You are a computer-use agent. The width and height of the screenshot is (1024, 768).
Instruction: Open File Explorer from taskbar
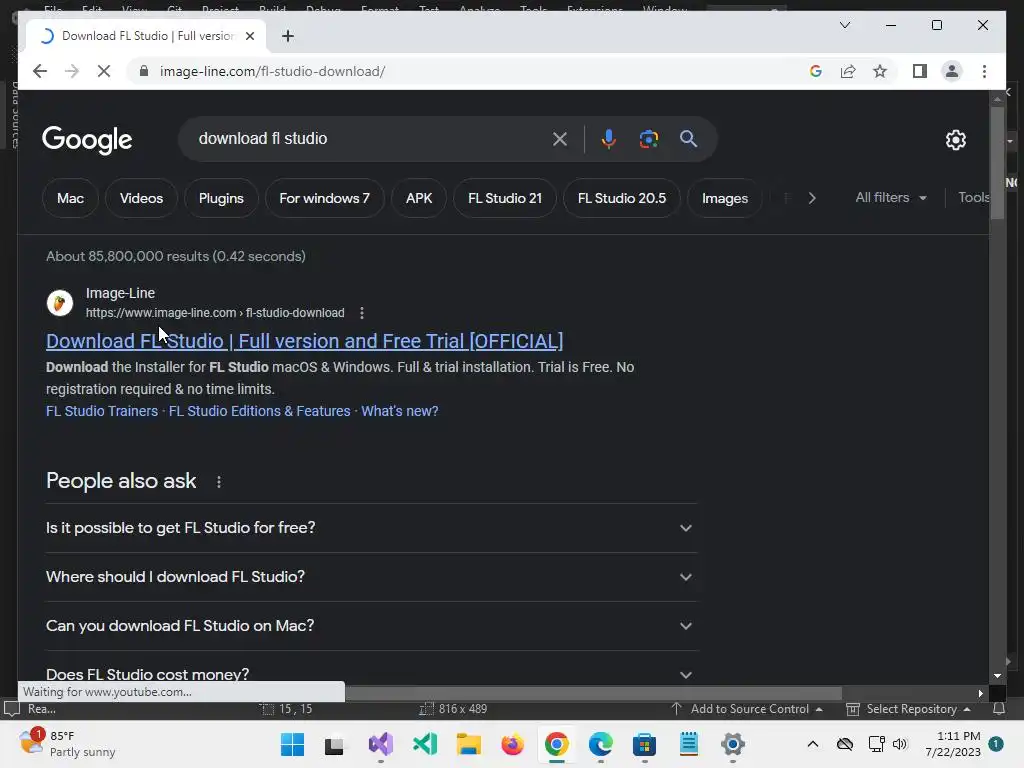pos(469,744)
